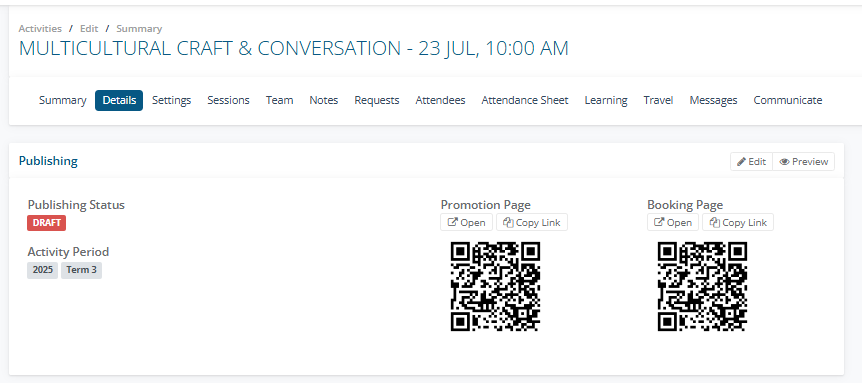Image resolution: width=862 pixels, height=383 pixels.
Task: Open the Settings tab
Action: point(172,101)
